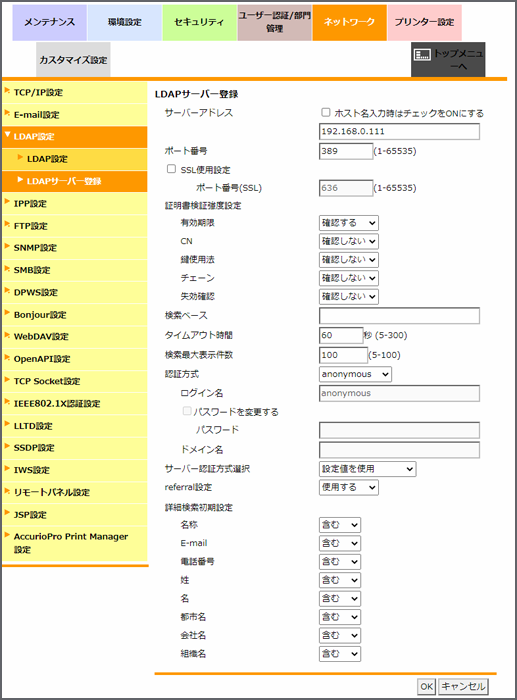Image resolution: width=517 pixels, height=700 pixels.
Task: Open the プリンター設定 tab
Action: (425, 22)
